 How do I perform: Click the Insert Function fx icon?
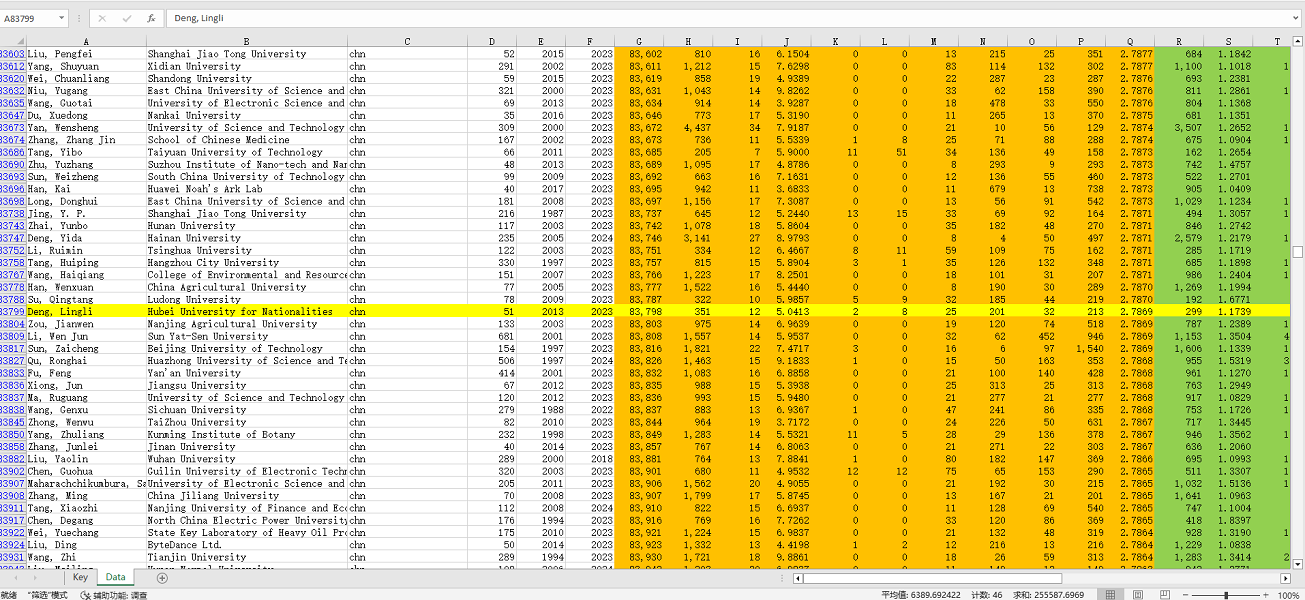(151, 18)
